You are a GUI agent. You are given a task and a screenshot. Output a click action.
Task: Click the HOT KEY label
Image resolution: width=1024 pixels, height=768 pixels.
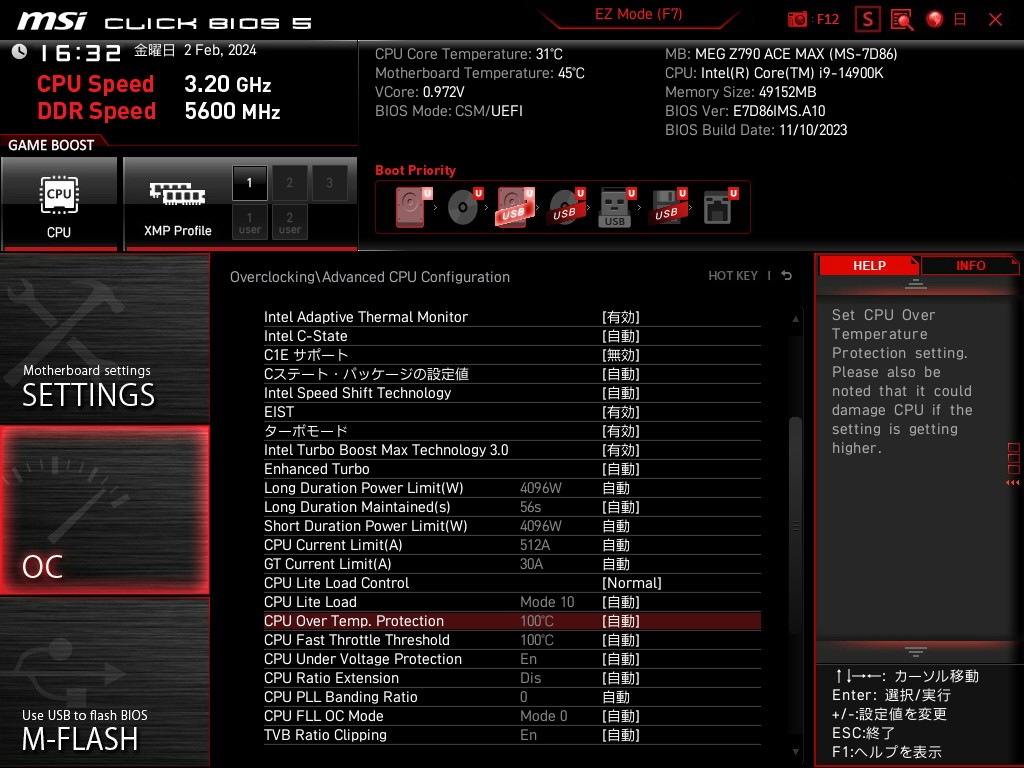click(x=733, y=276)
